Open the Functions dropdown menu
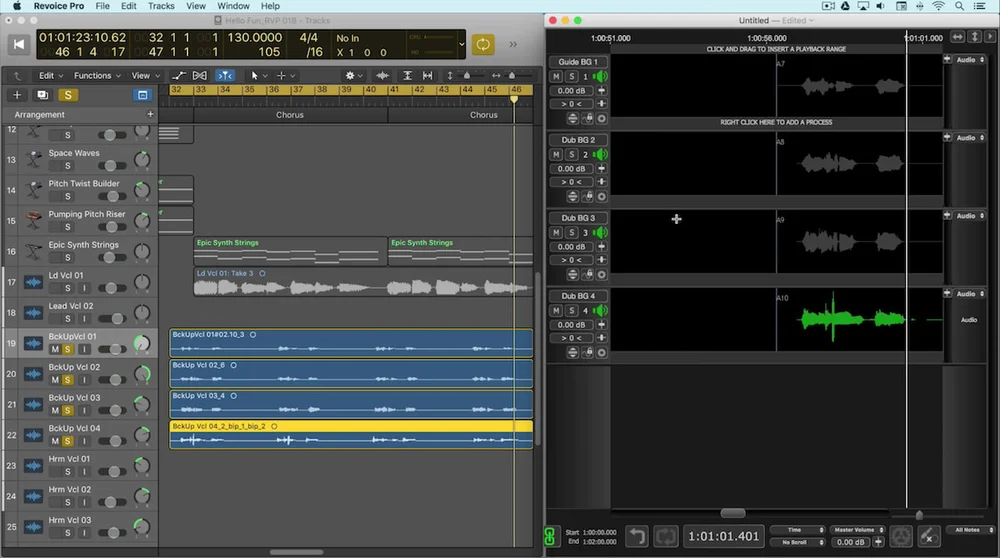Image resolution: width=1000 pixels, height=558 pixels. click(x=97, y=75)
